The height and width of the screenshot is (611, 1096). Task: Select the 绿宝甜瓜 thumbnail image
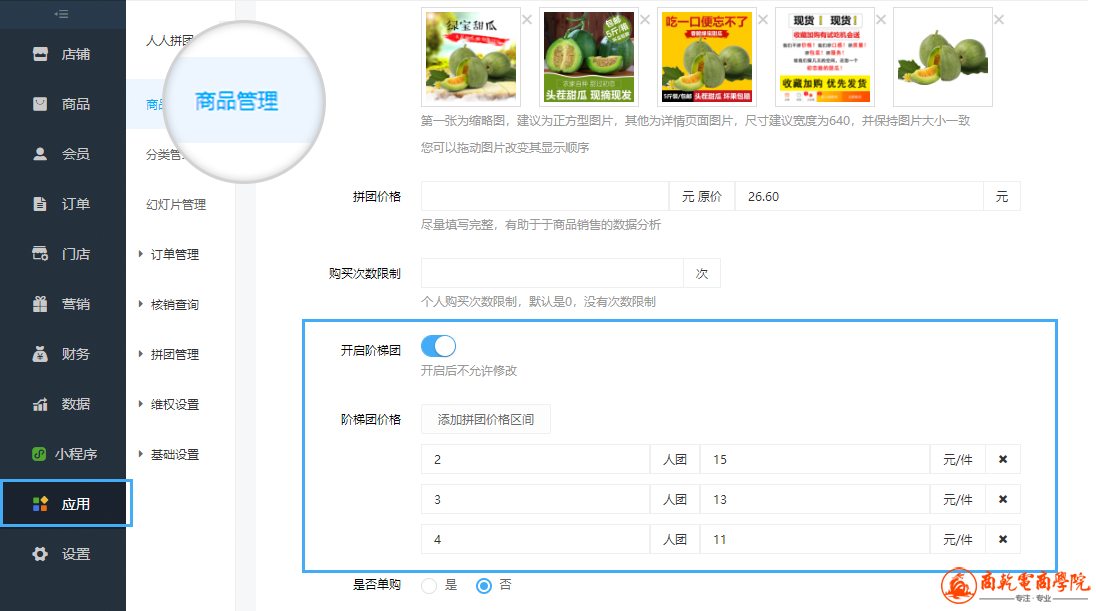pyautogui.click(x=471, y=57)
